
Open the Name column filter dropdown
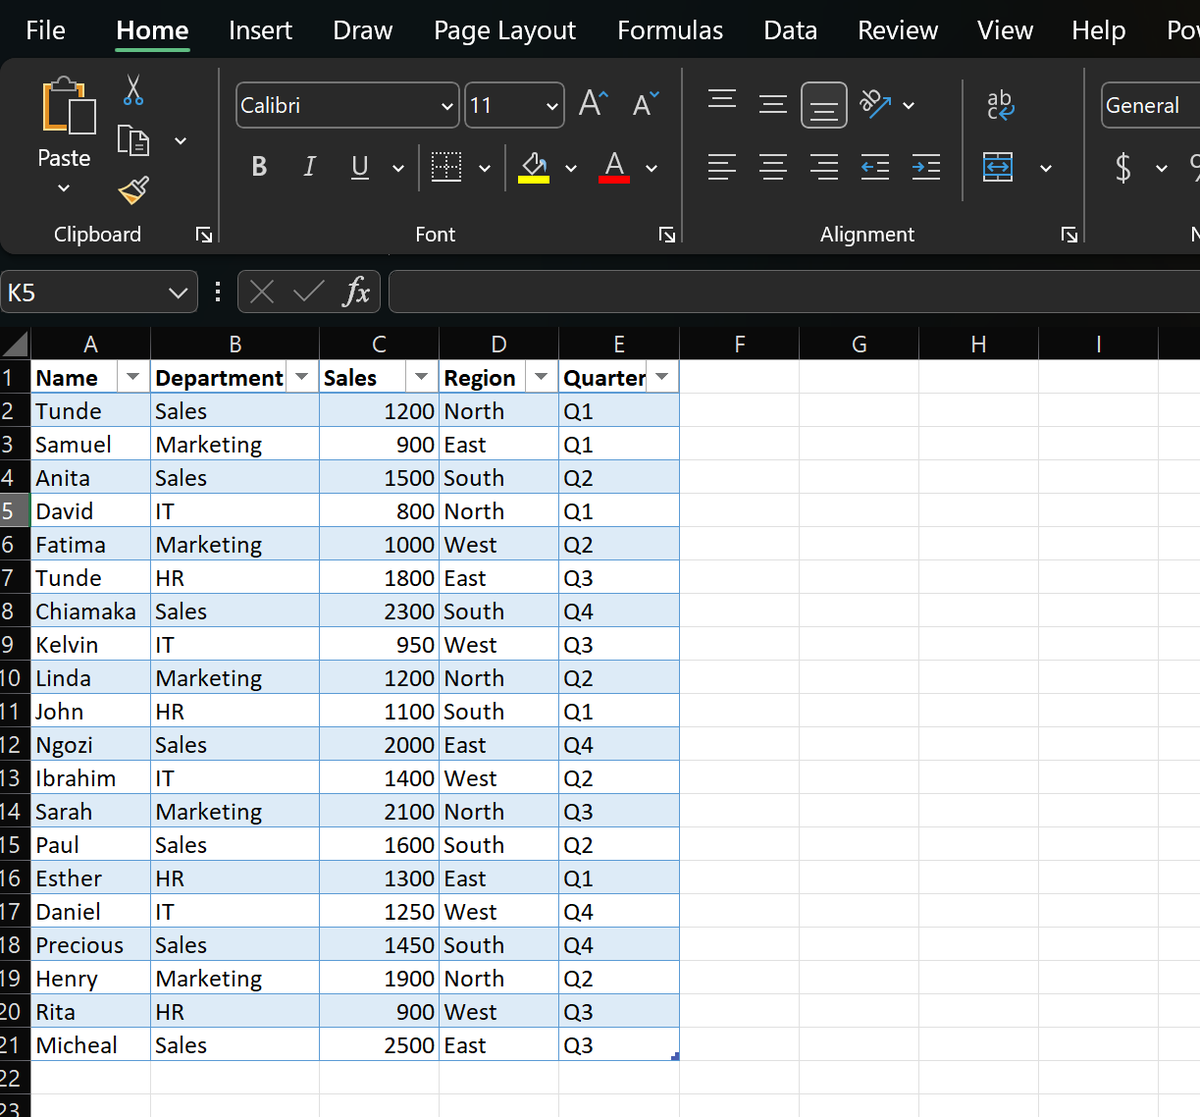[x=132, y=377]
